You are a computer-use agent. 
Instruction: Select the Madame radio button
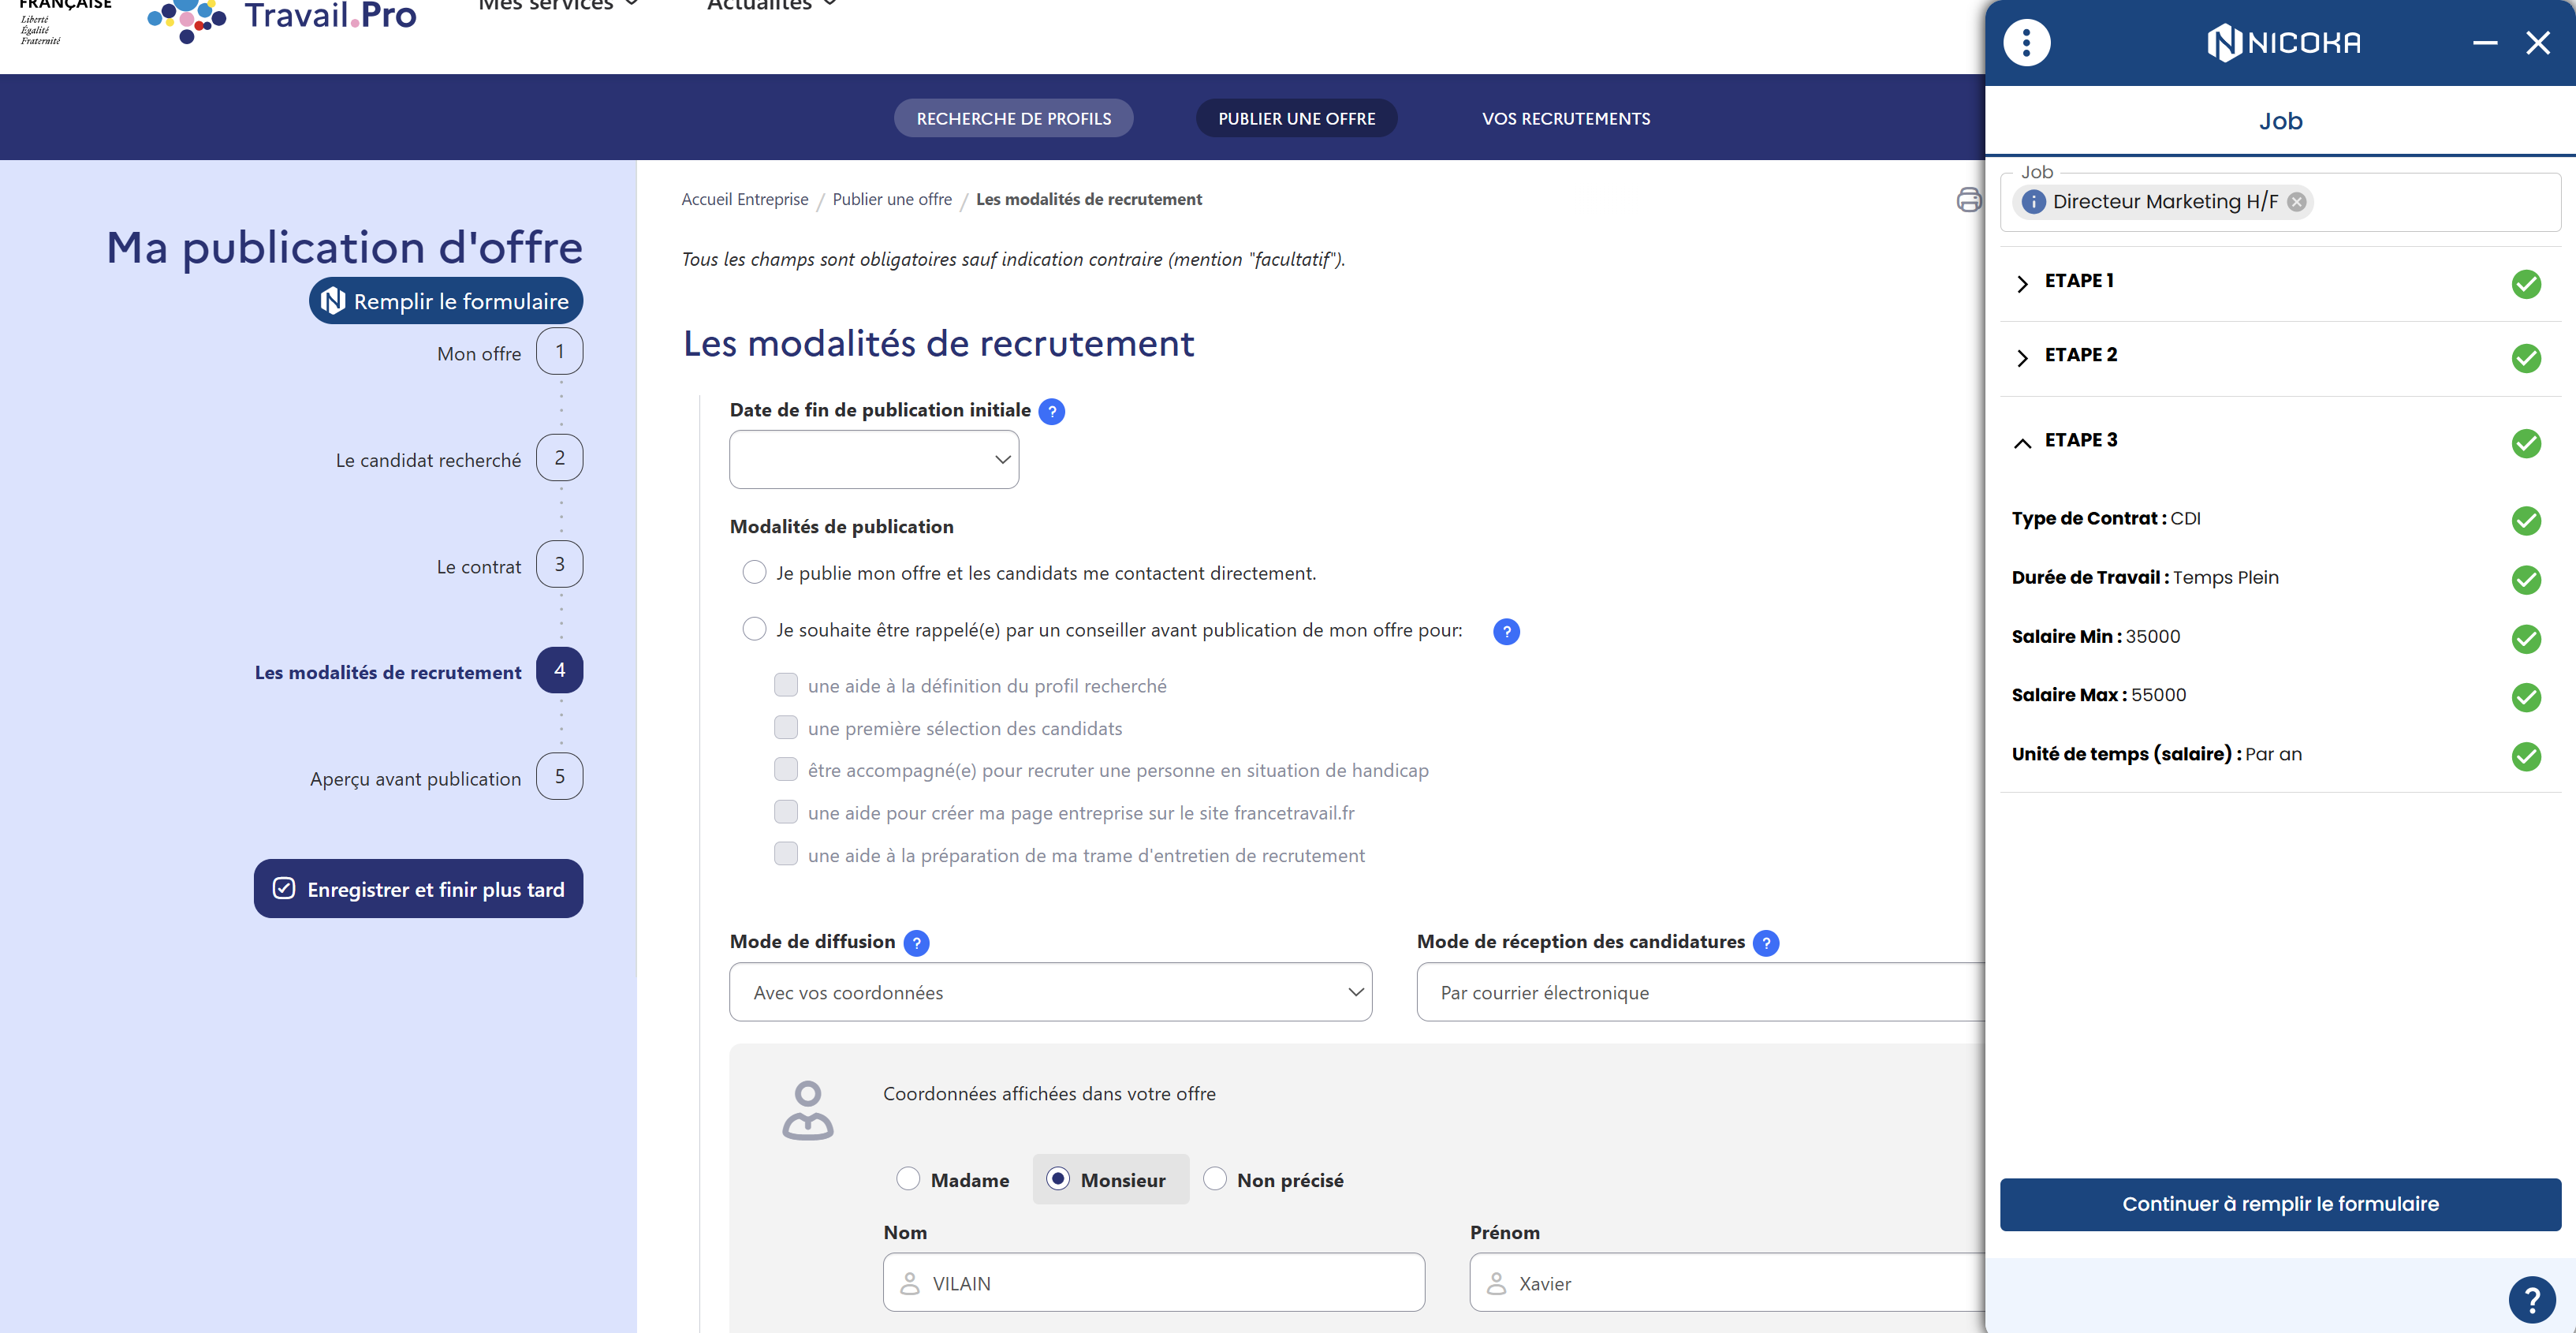tap(907, 1179)
